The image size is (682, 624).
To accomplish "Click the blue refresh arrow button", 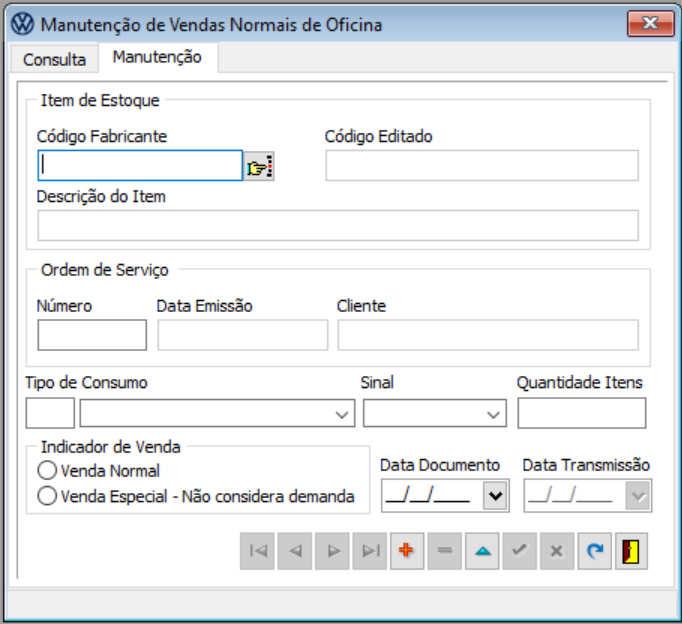I will [x=595, y=551].
